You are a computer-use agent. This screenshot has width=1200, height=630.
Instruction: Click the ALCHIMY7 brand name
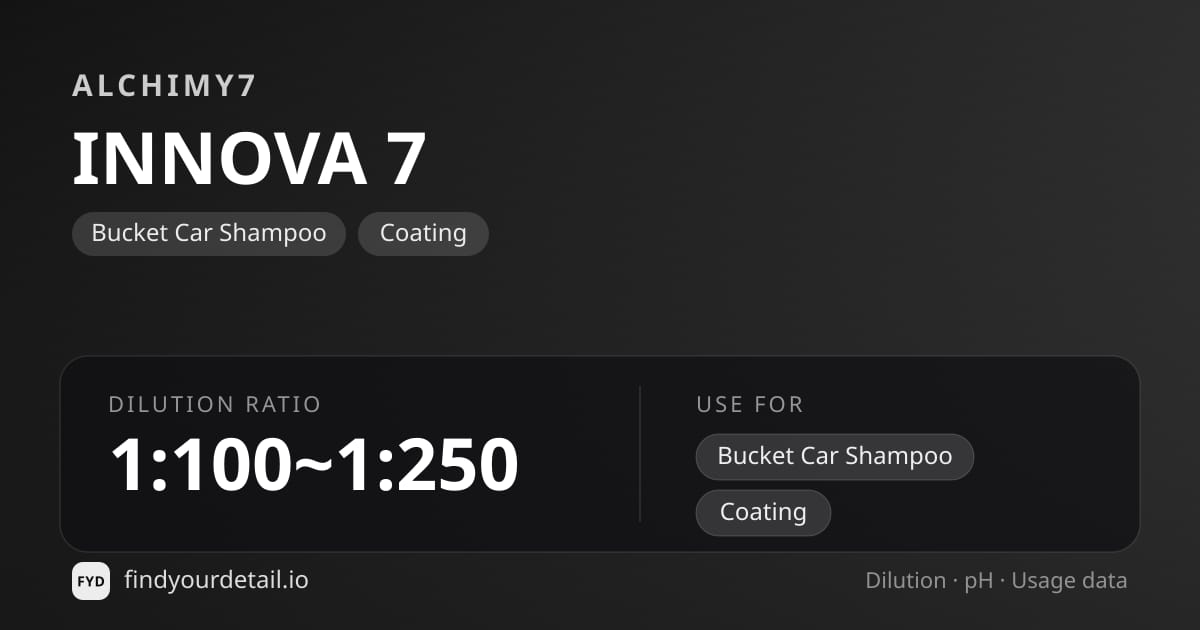[165, 86]
